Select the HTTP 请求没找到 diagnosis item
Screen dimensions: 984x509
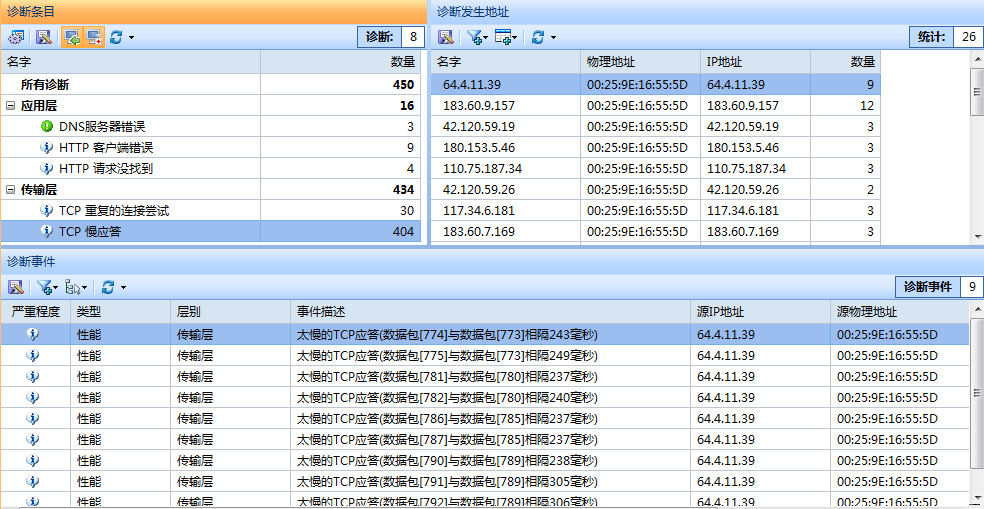click(x=210, y=169)
